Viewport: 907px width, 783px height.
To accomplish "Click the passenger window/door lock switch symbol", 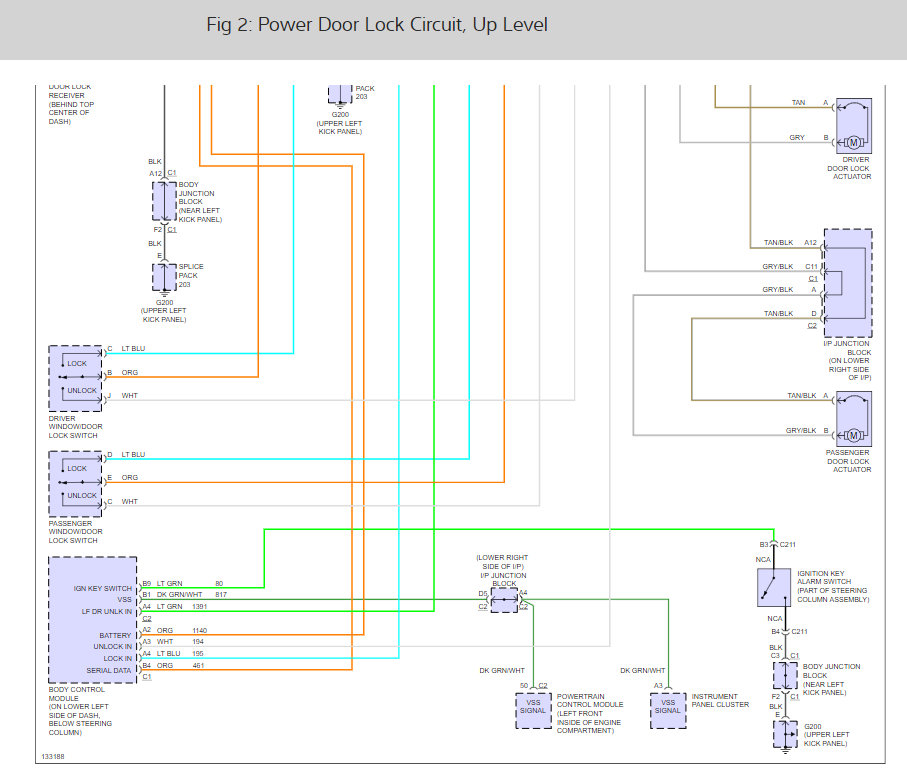I will [x=75, y=483].
